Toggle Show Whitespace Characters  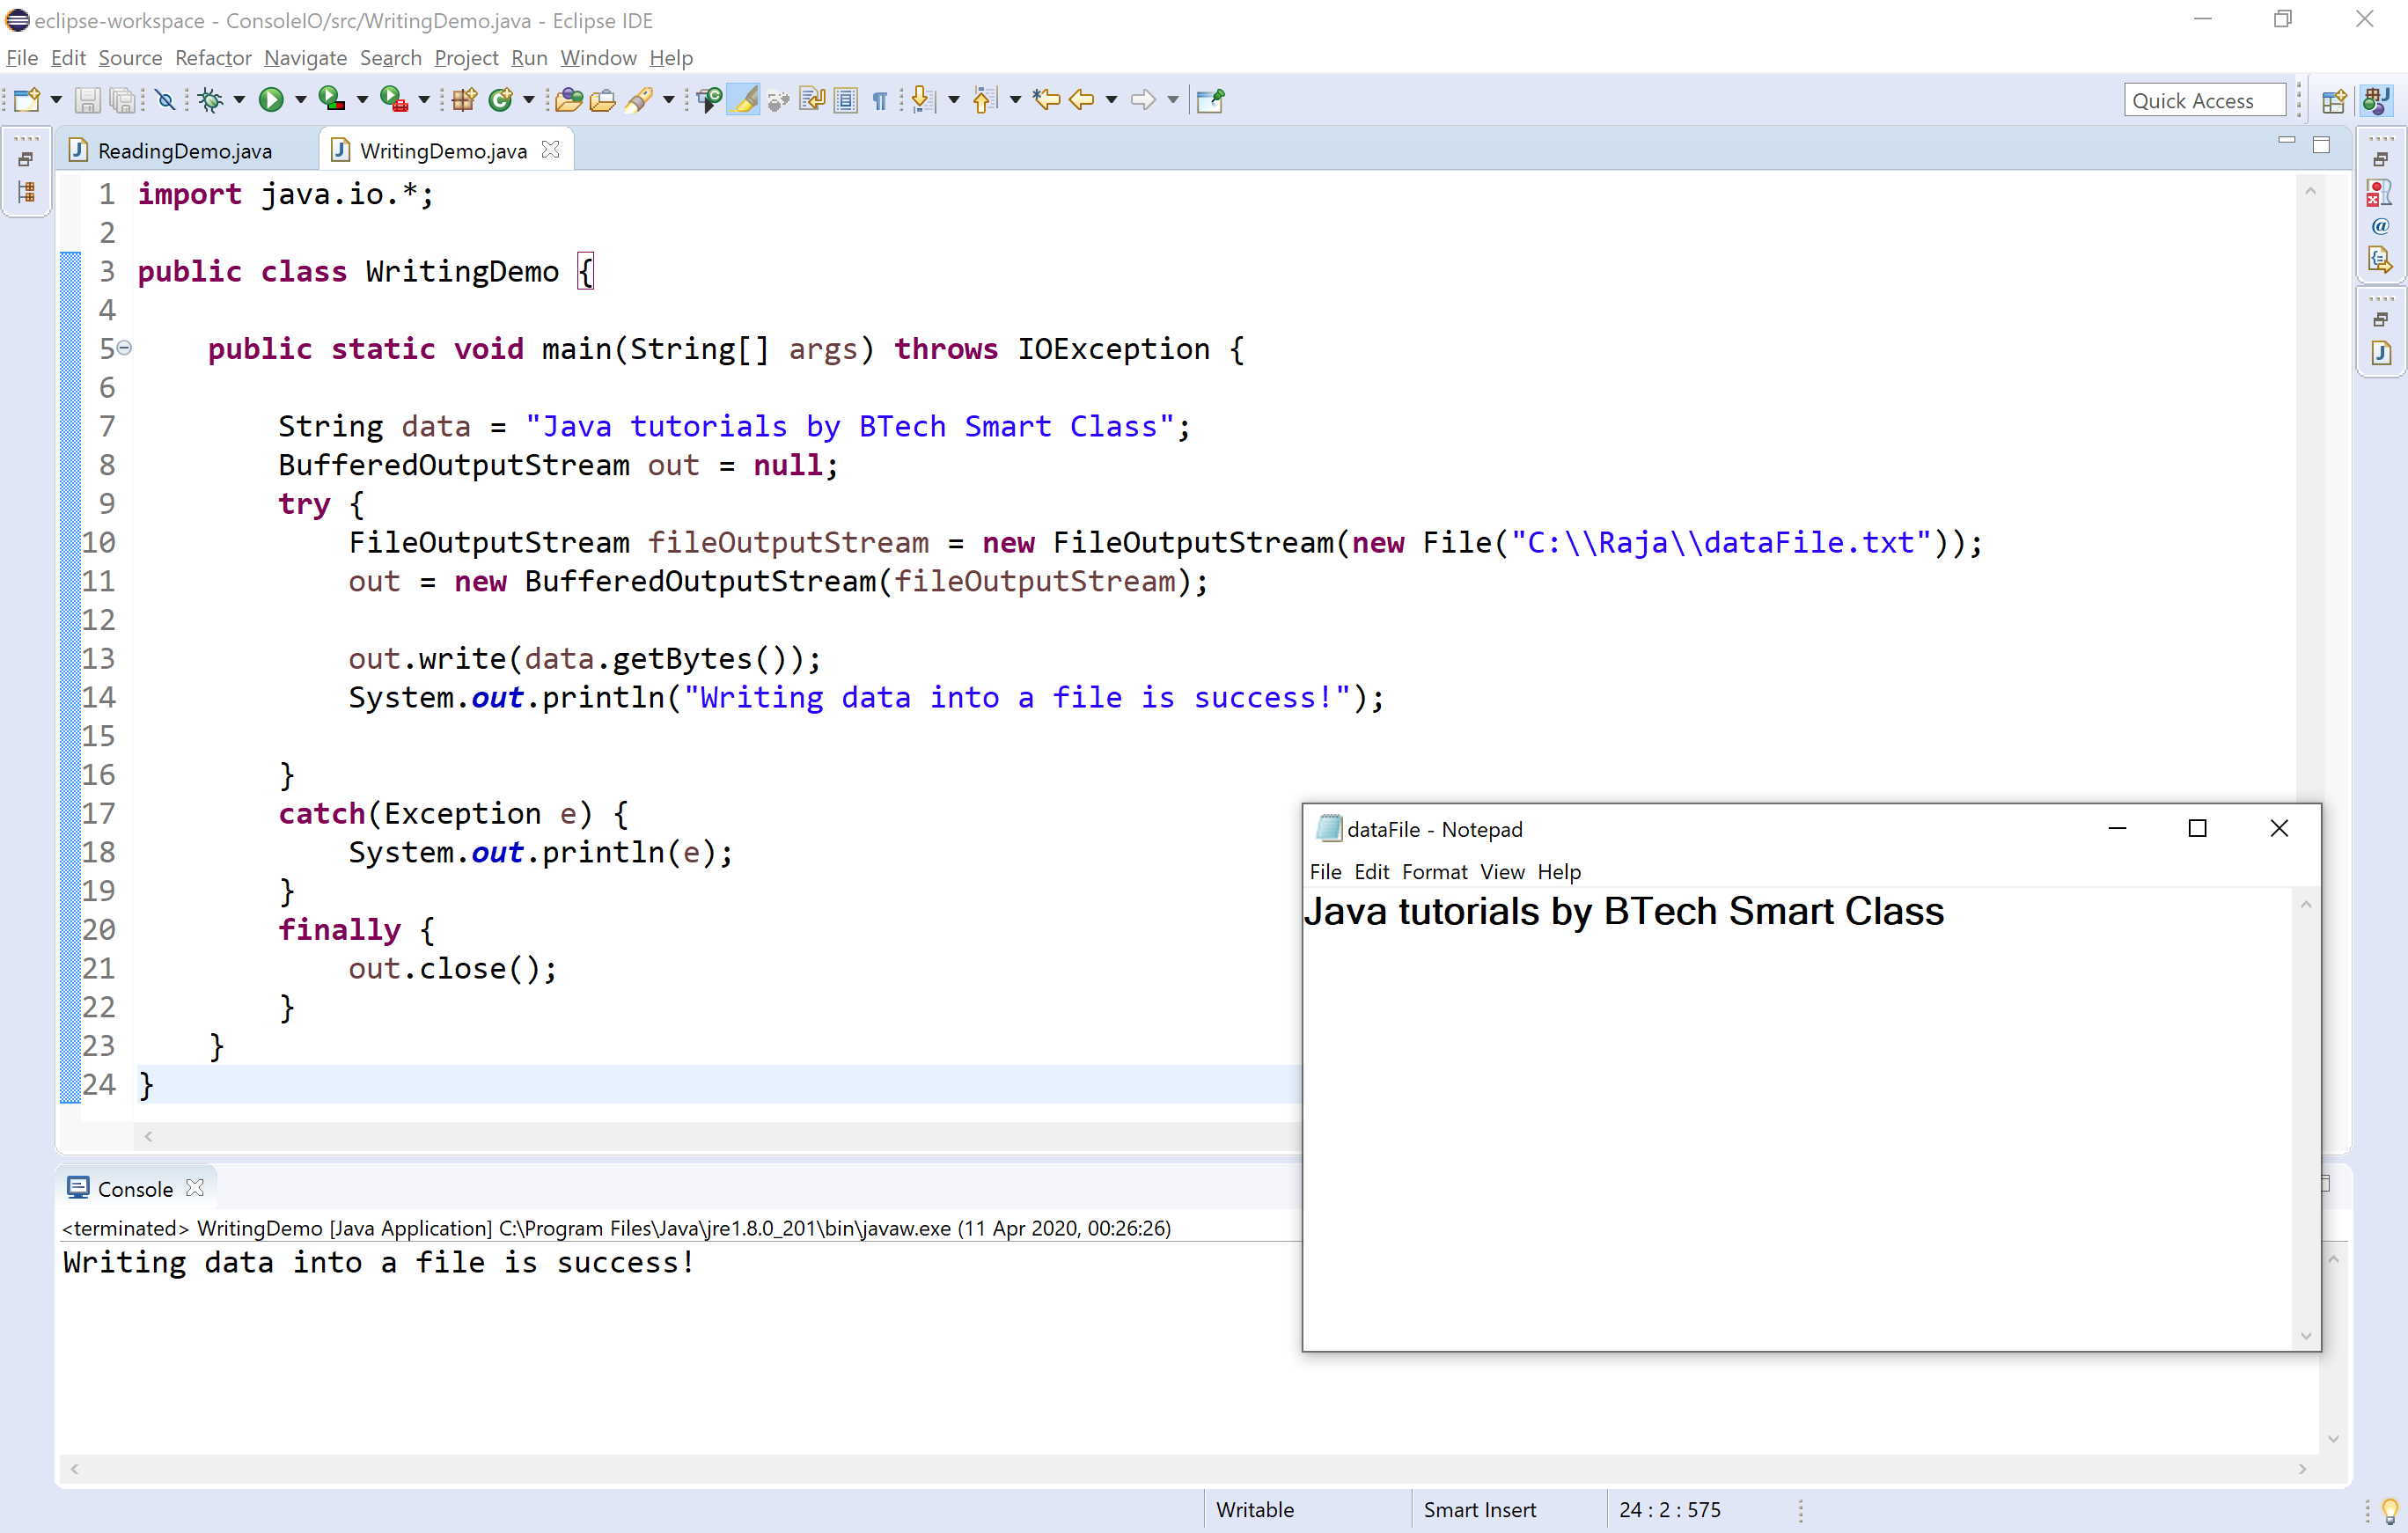[x=879, y=99]
